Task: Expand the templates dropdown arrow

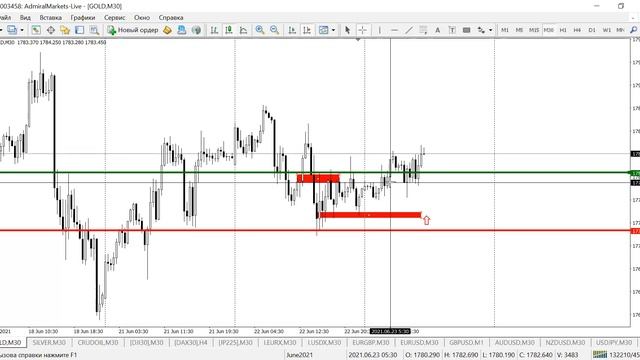Action: 333,30
